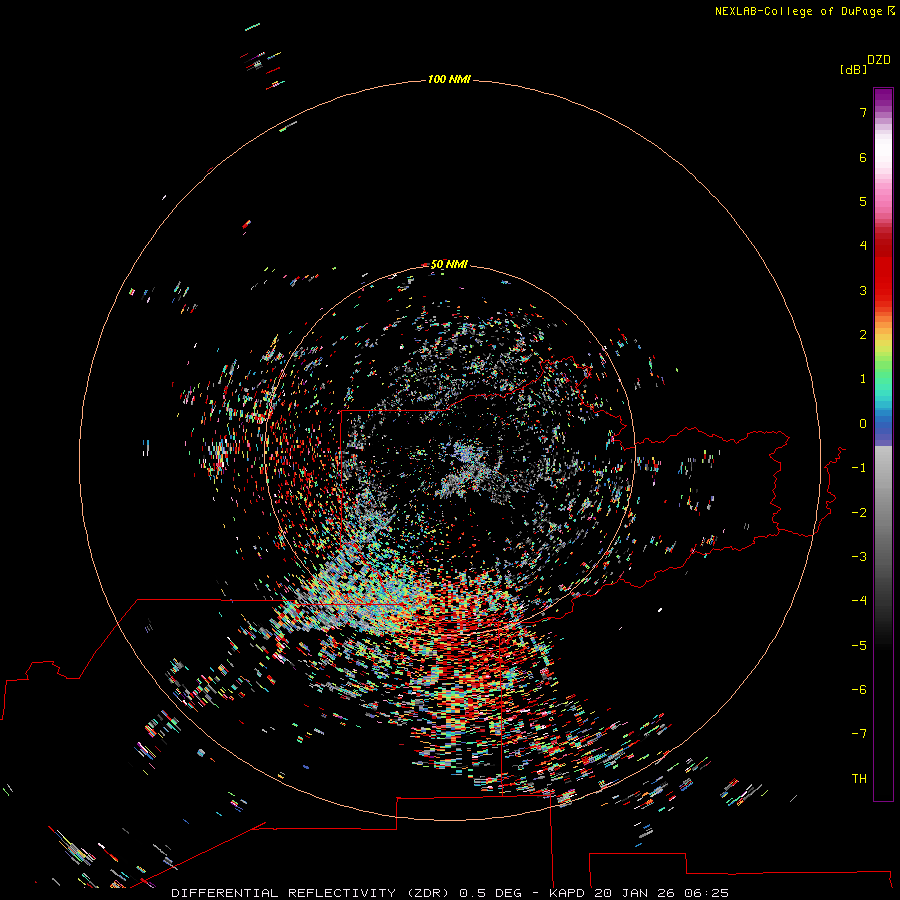
Task: Click the Differential Reflectivity caption at bottom
Action: (450, 893)
